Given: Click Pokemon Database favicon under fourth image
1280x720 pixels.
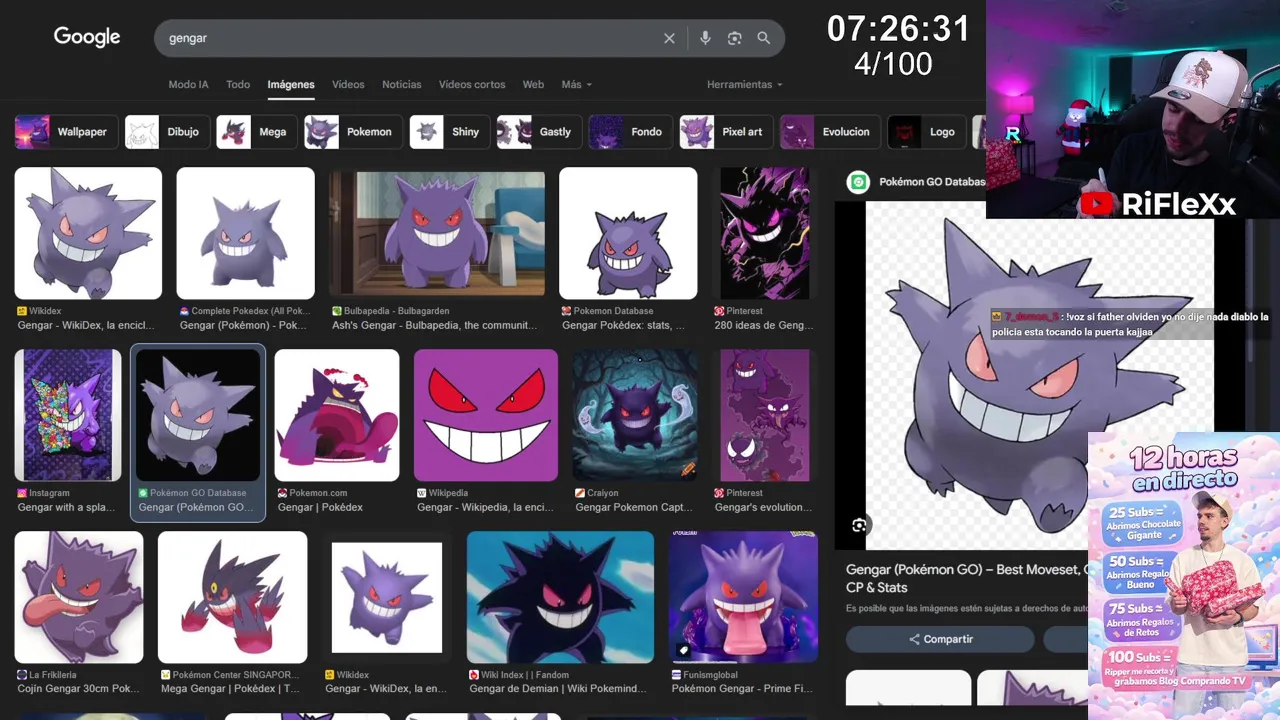Looking at the screenshot, I should pyautogui.click(x=567, y=311).
